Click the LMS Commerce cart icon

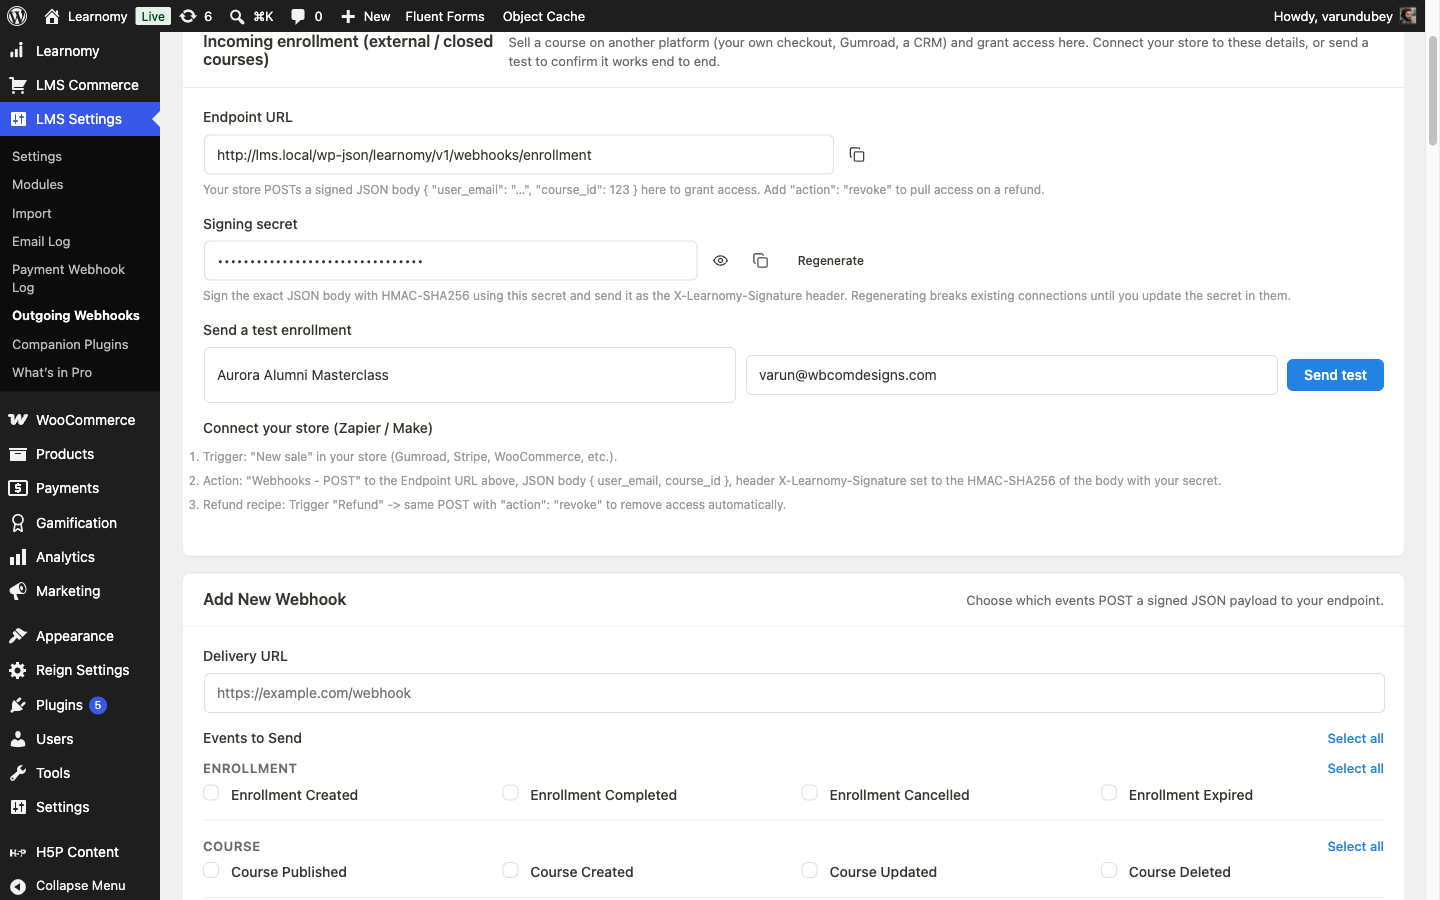(18, 85)
